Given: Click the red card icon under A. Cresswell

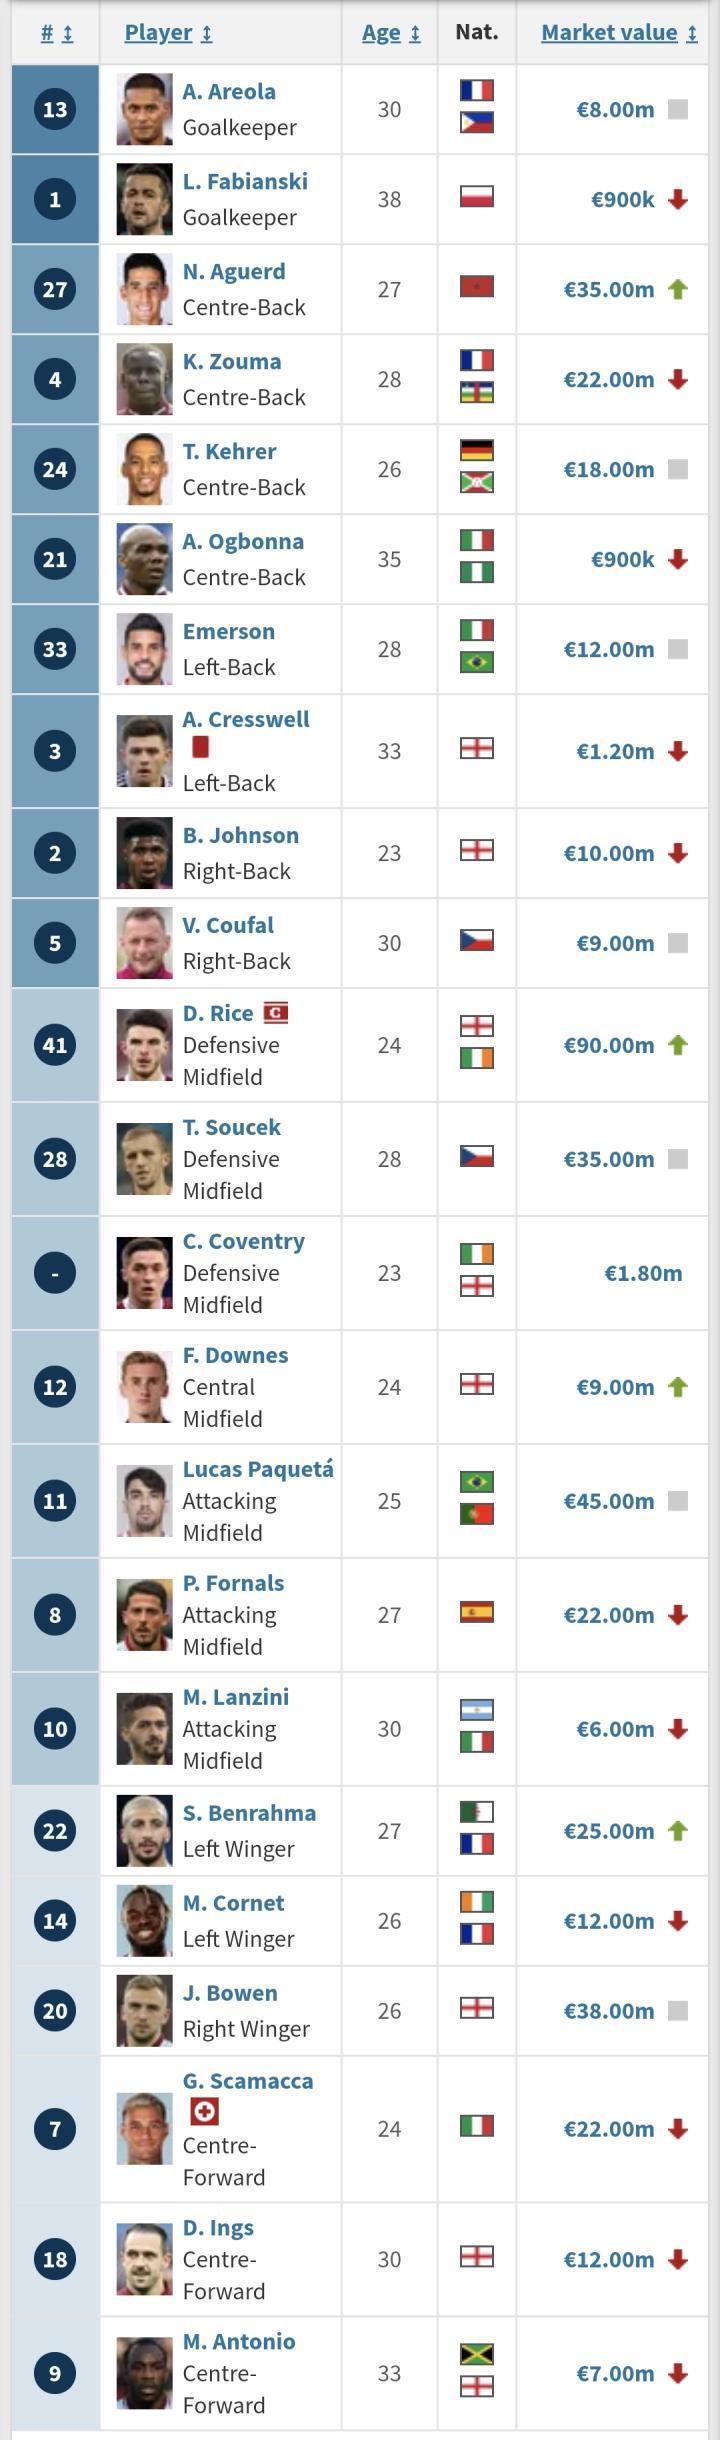Looking at the screenshot, I should coord(200,747).
